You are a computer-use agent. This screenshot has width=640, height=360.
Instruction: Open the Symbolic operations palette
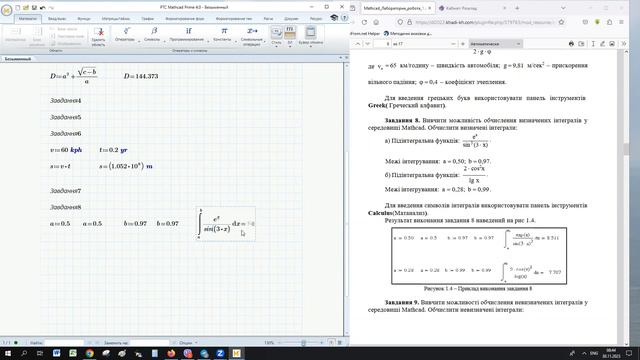(x=251, y=36)
